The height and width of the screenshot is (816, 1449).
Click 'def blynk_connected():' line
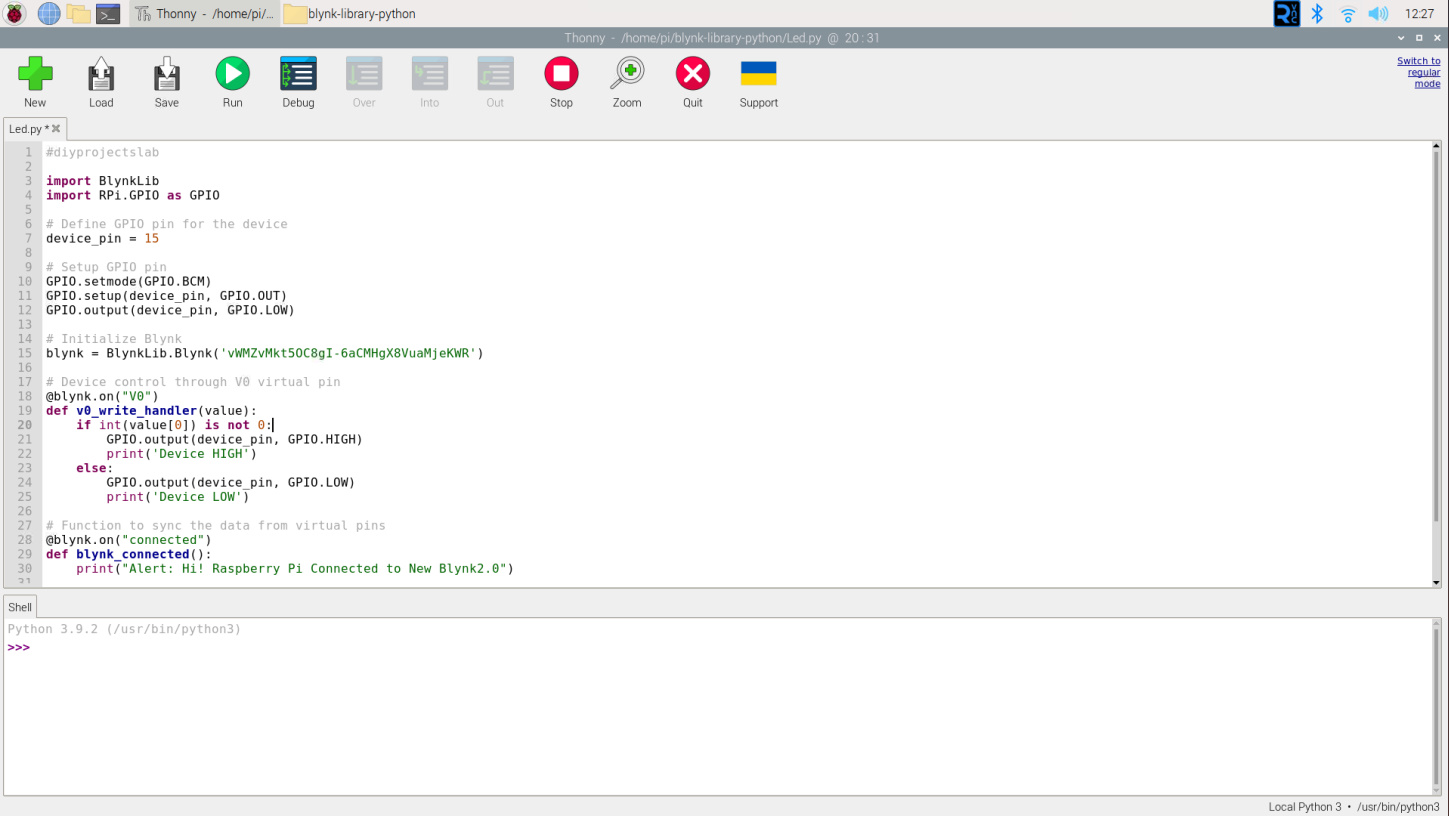(129, 554)
